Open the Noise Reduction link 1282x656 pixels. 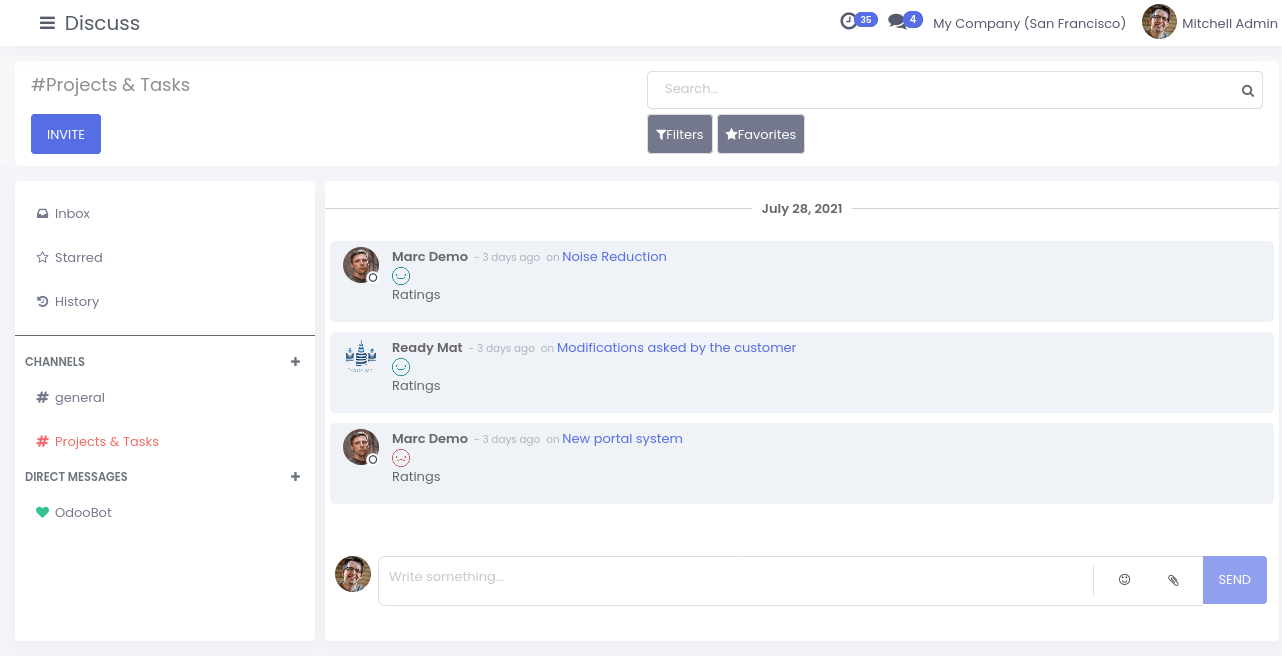point(614,257)
